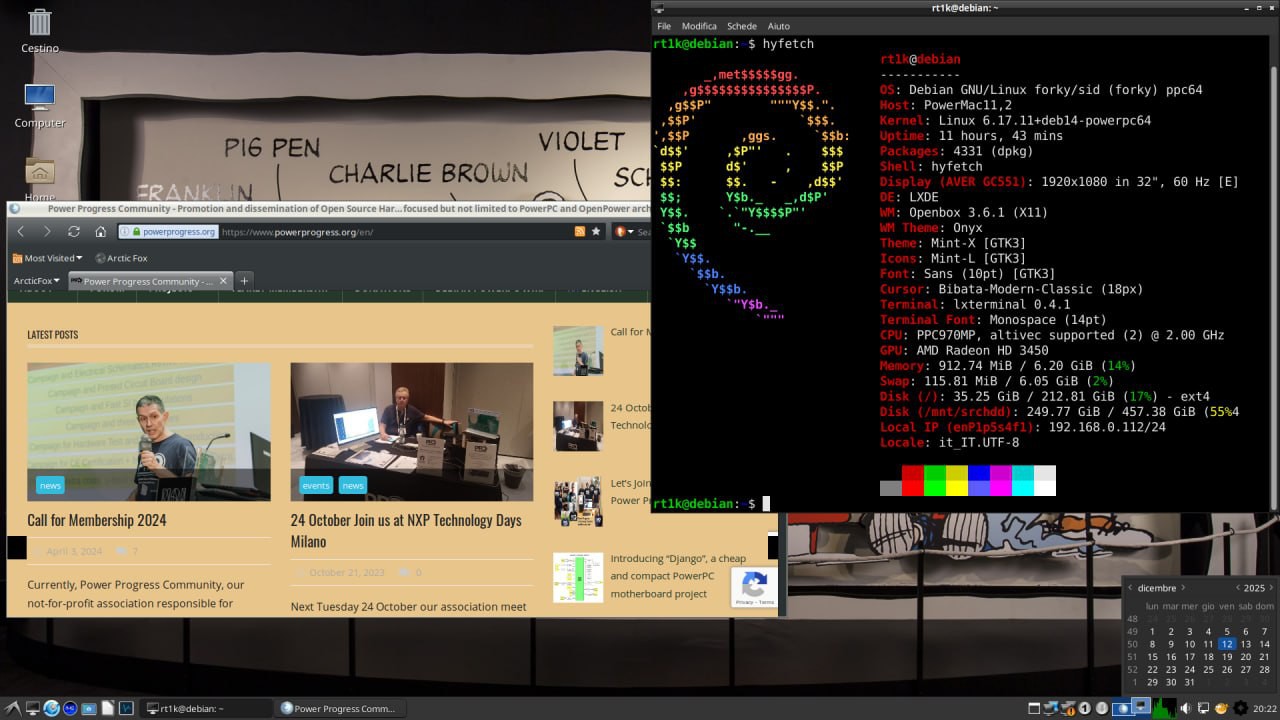This screenshot has width=1280, height=720.
Task: Select December 25 in the calendar
Action: point(1208,670)
